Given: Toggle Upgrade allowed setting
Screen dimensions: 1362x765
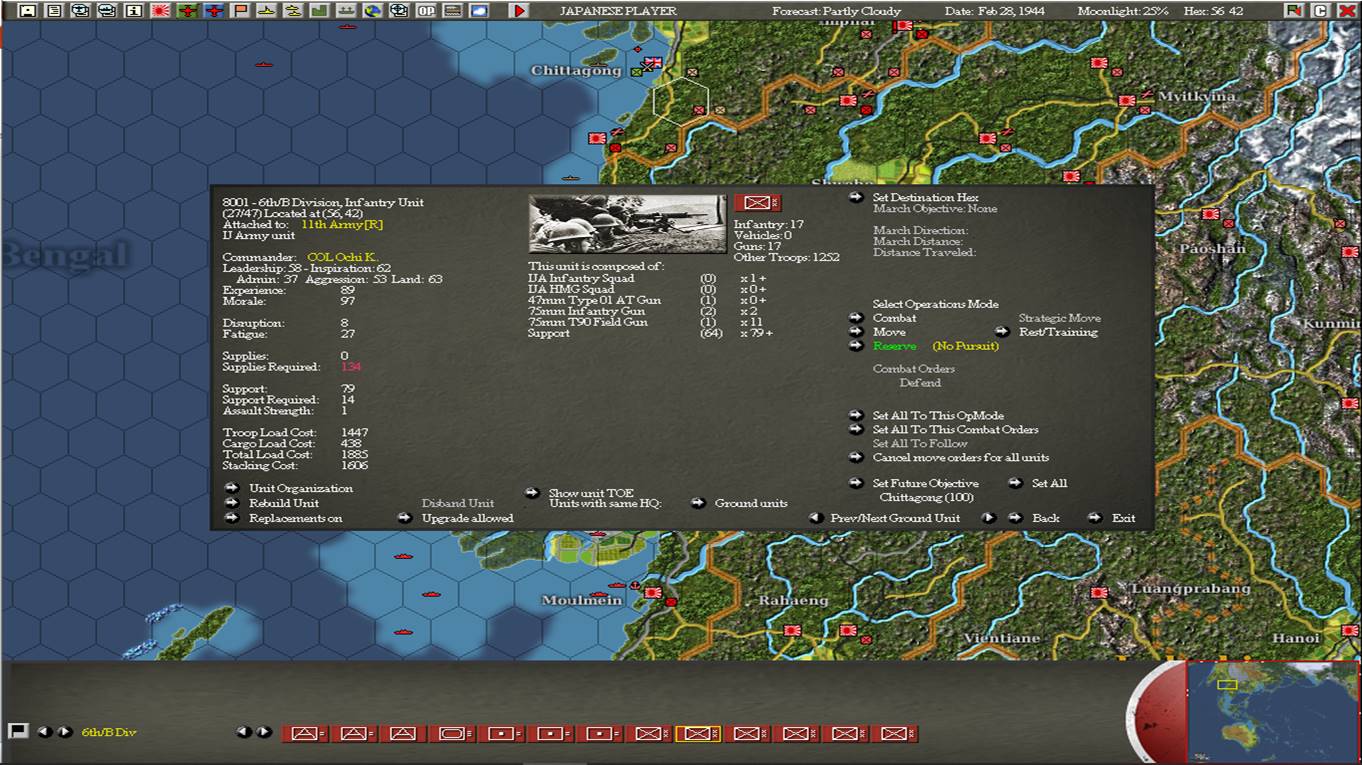Looking at the screenshot, I should 467,518.
